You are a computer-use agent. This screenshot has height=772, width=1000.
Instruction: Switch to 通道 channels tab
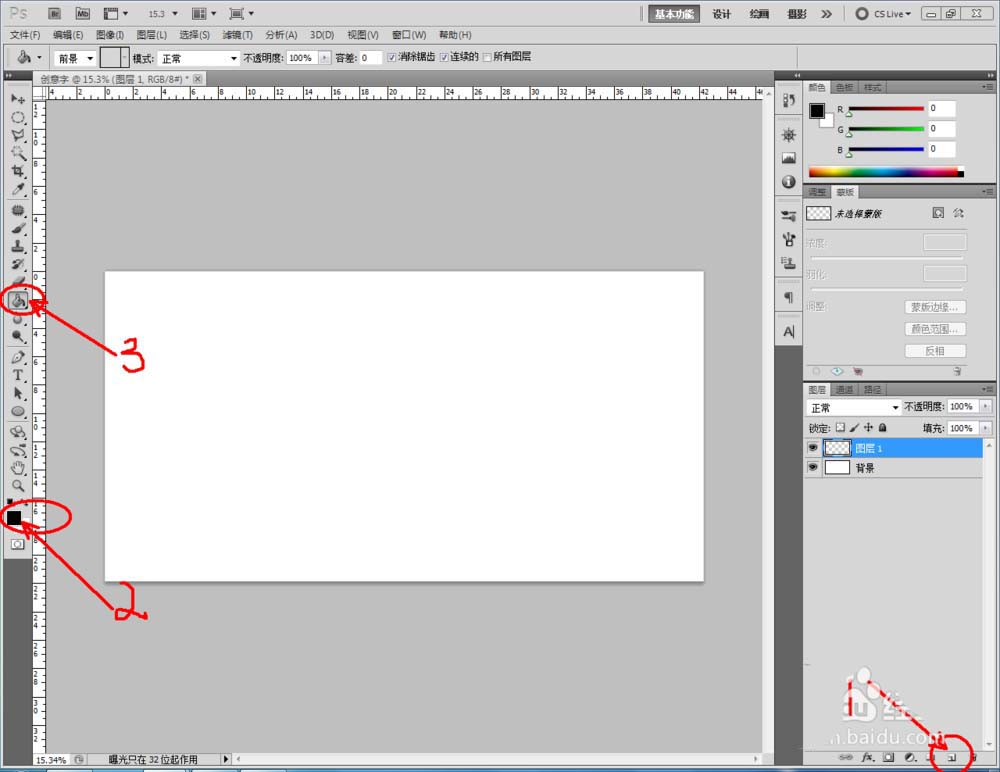pos(844,390)
